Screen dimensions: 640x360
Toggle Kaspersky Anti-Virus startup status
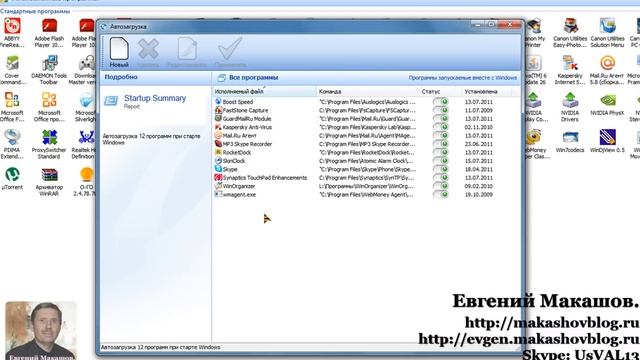coord(440,127)
